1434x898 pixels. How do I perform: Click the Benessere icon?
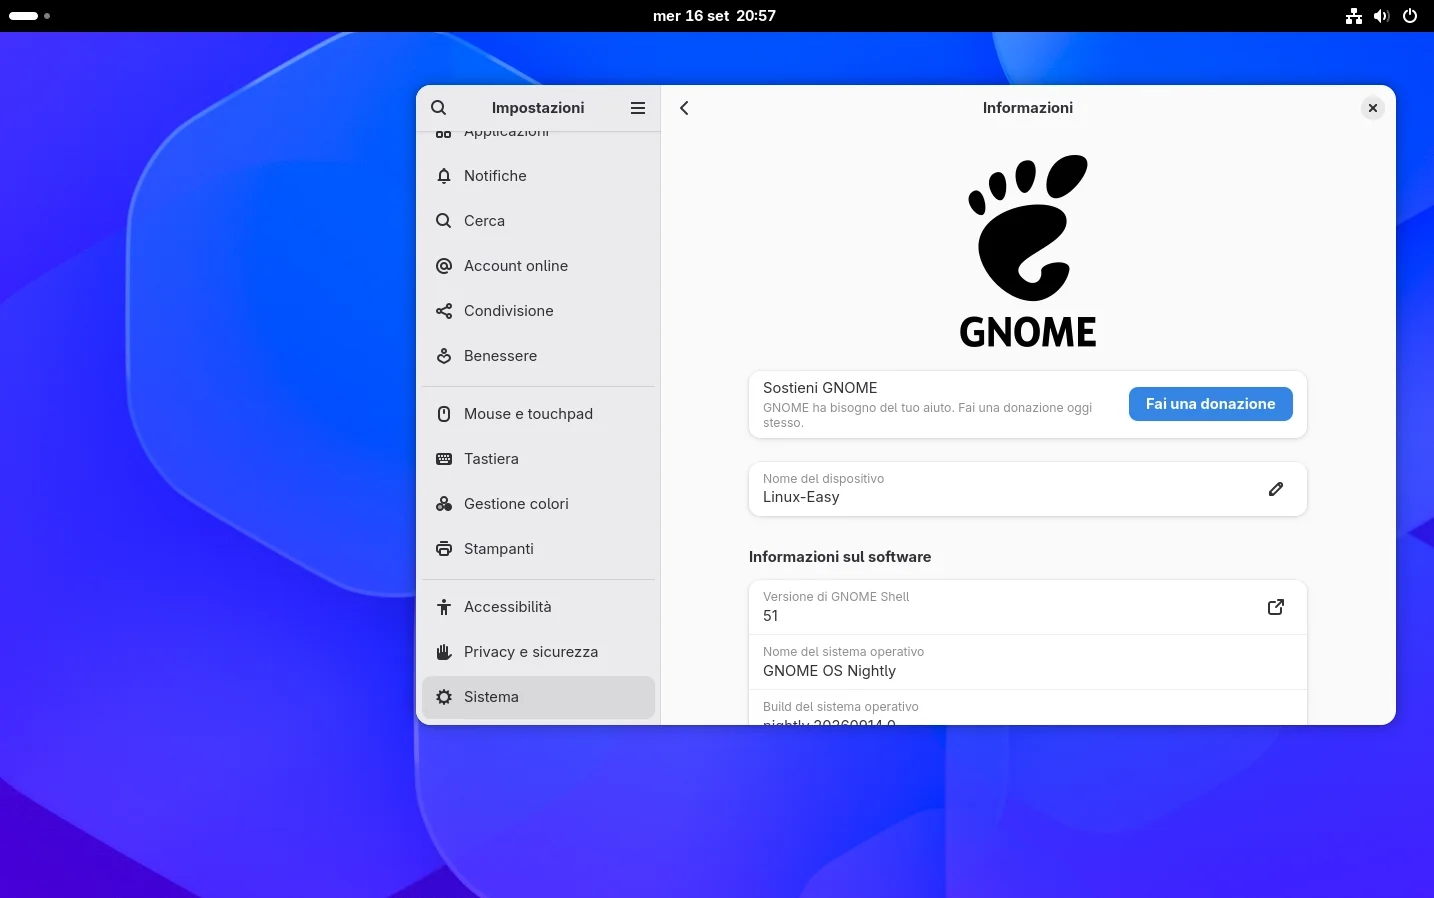coord(444,356)
